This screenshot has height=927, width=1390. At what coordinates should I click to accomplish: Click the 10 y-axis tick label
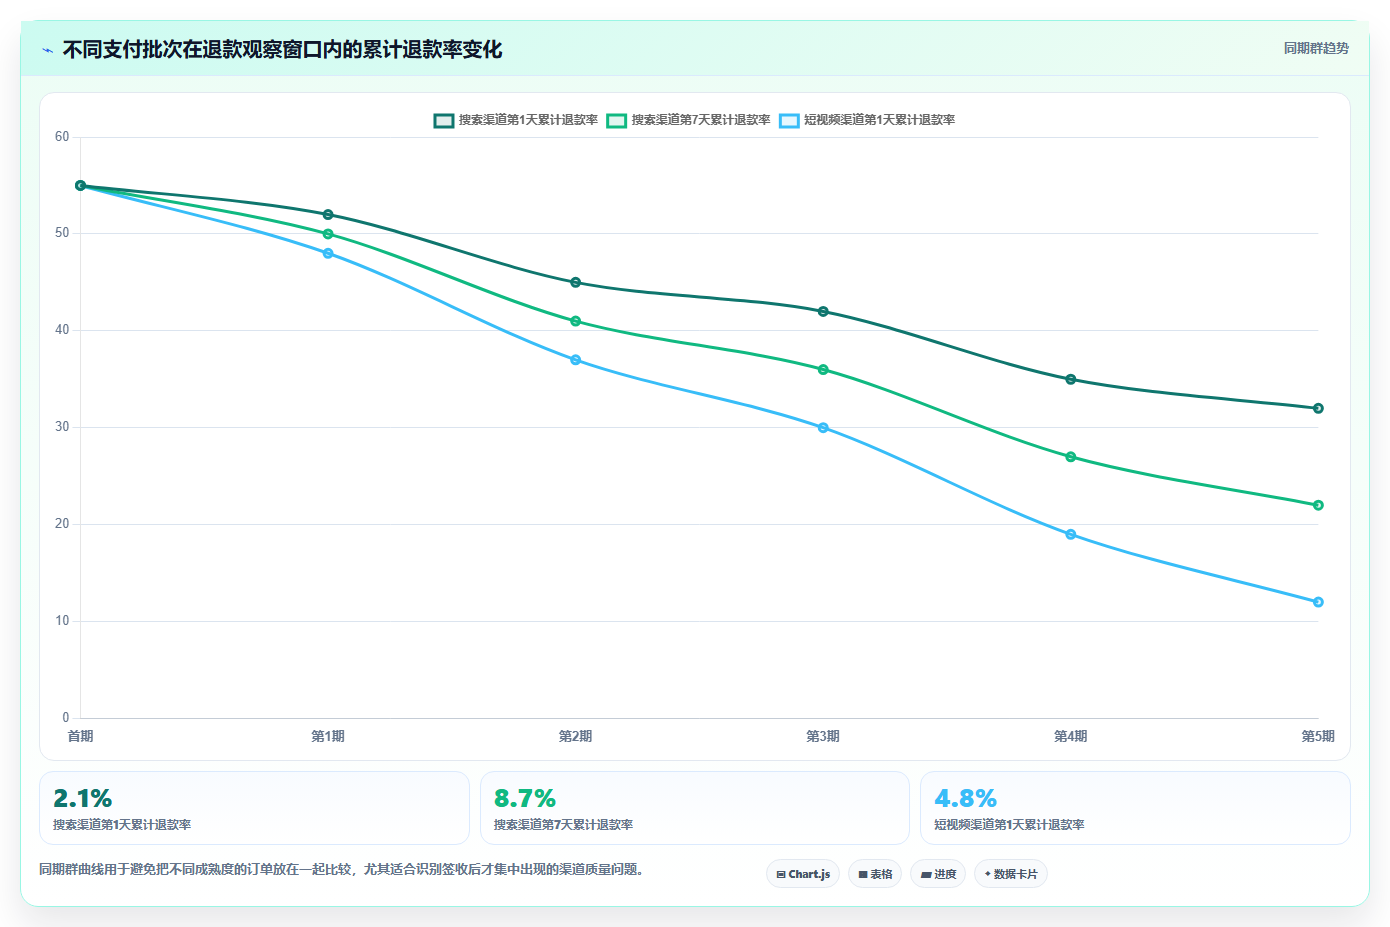[62, 621]
